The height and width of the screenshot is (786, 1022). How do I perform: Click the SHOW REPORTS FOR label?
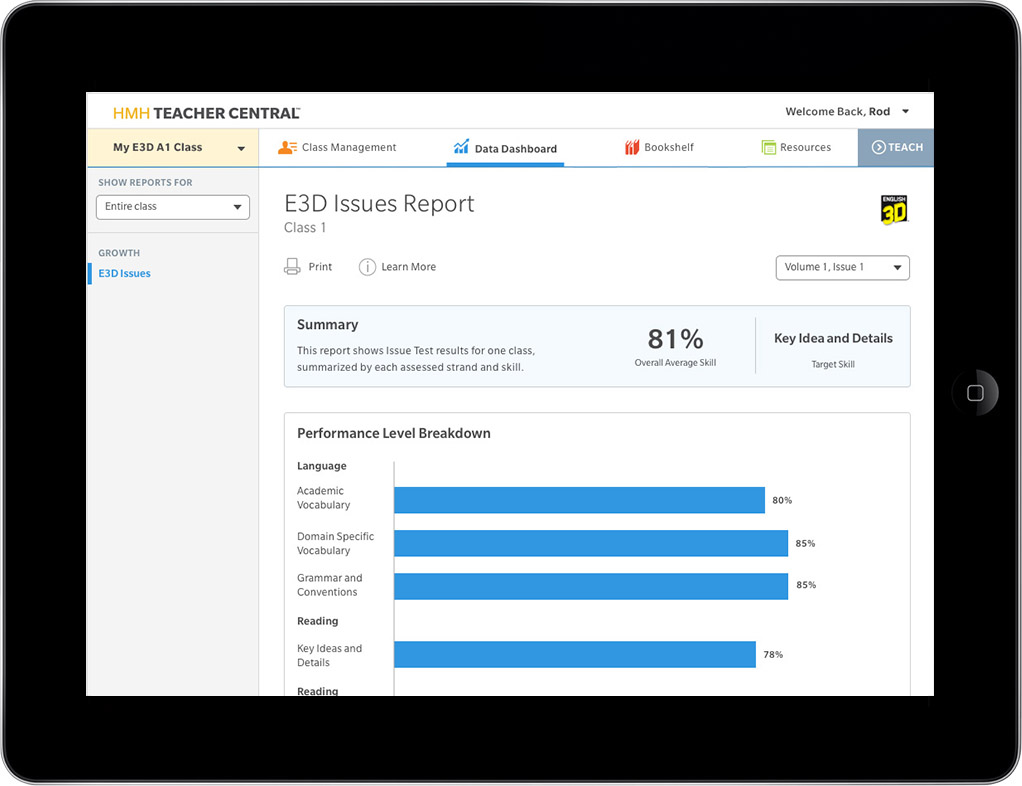coord(145,182)
